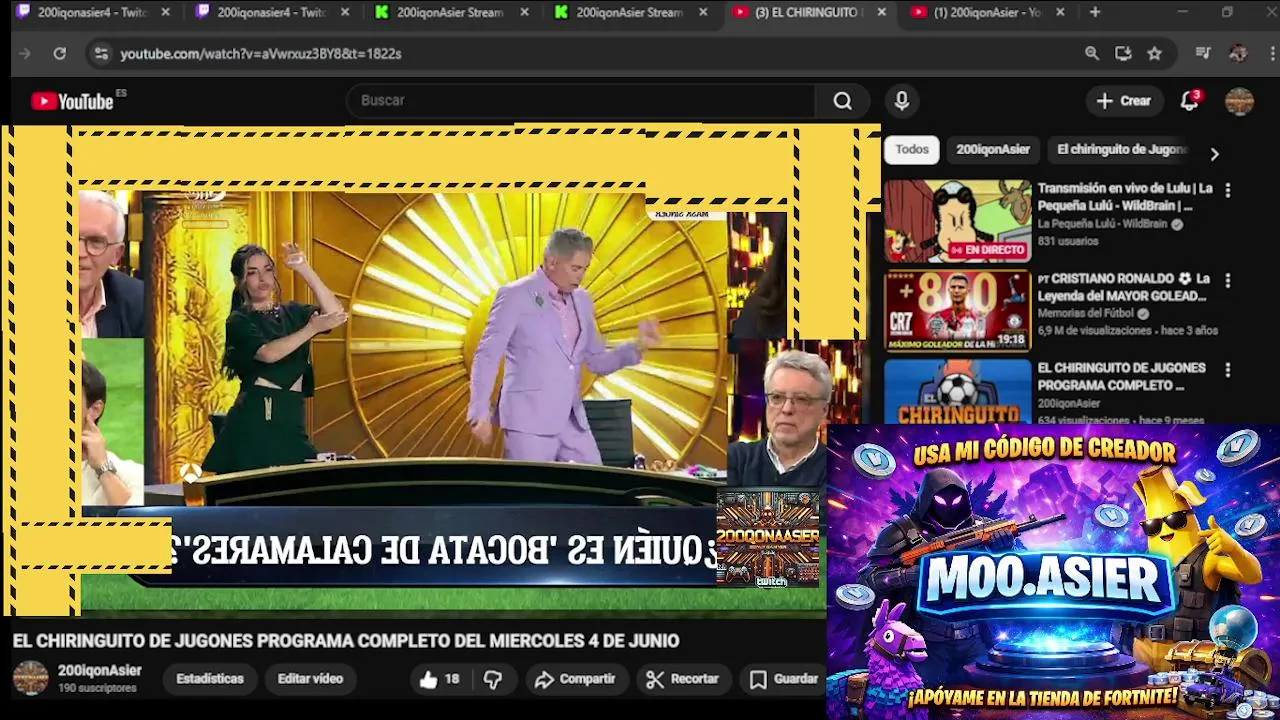1280x720 pixels.
Task: Click the YouTube logo home link
Action: (x=72, y=101)
